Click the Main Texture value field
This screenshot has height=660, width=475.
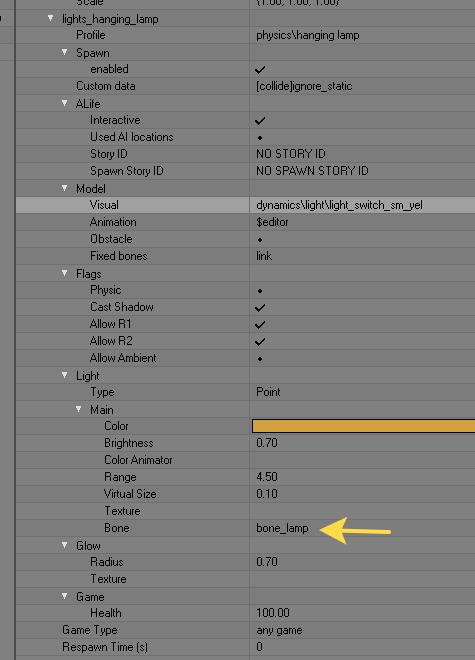click(362, 511)
